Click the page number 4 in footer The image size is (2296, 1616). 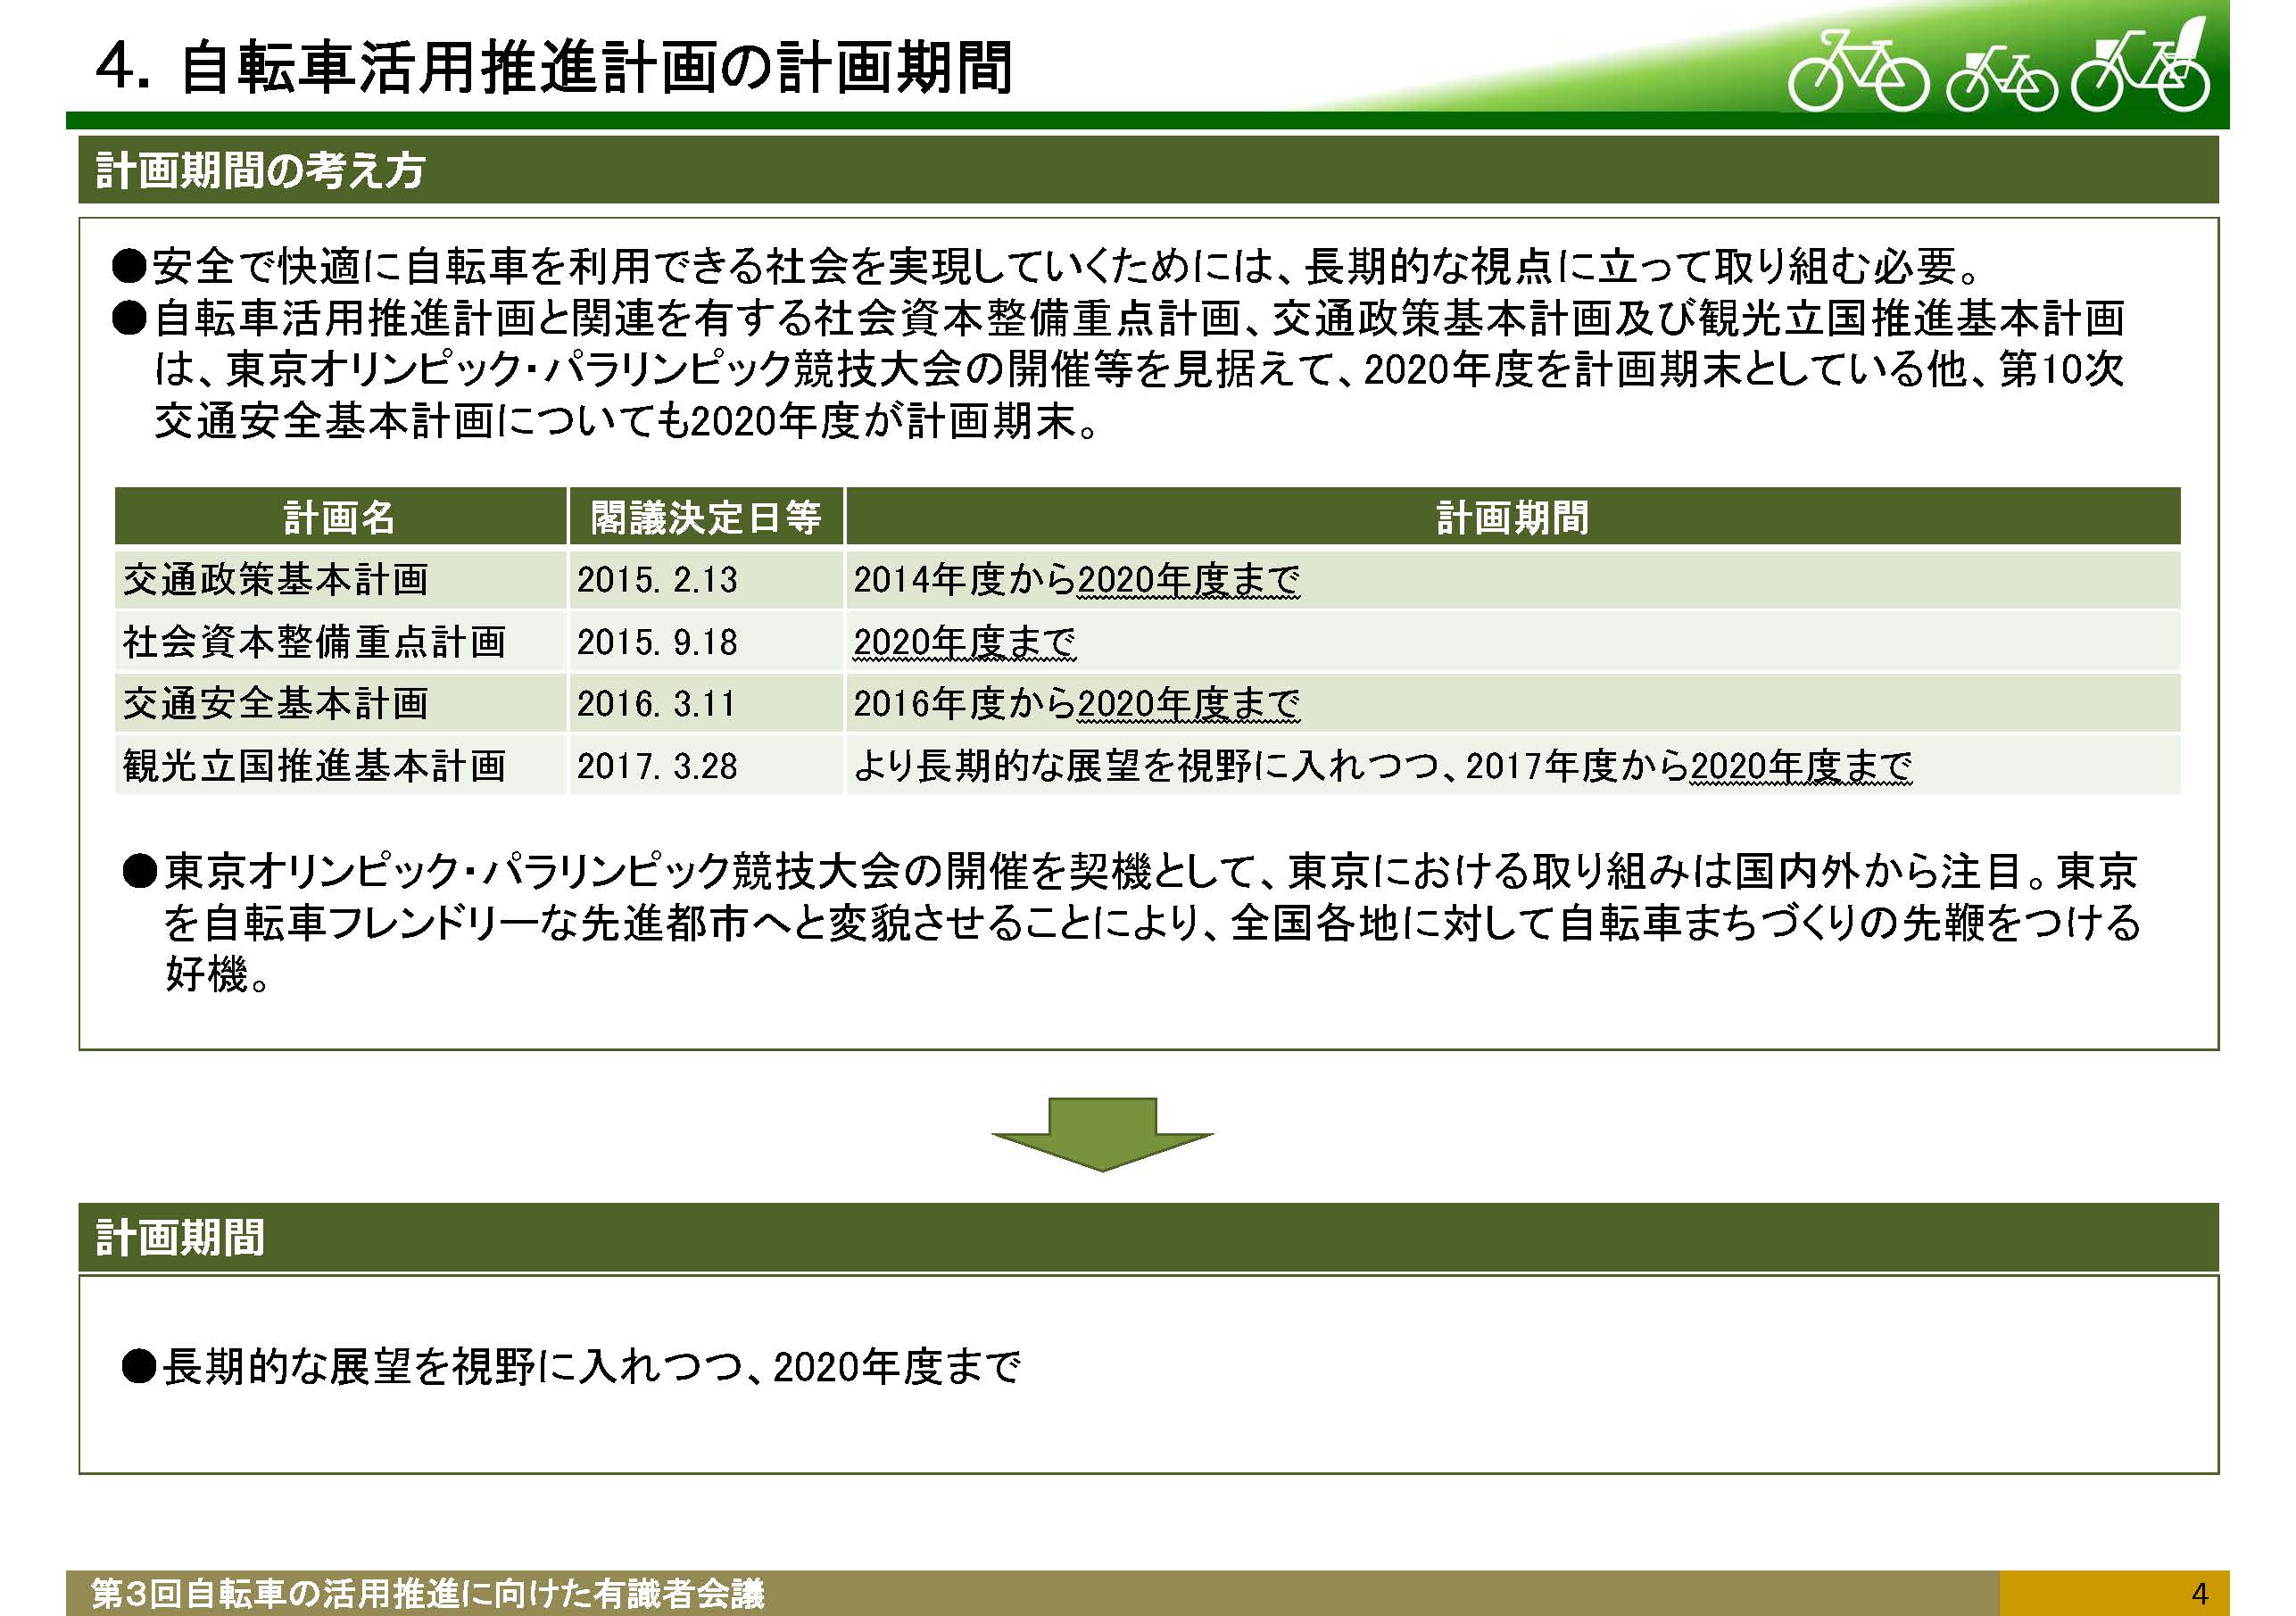pos(2199,1594)
